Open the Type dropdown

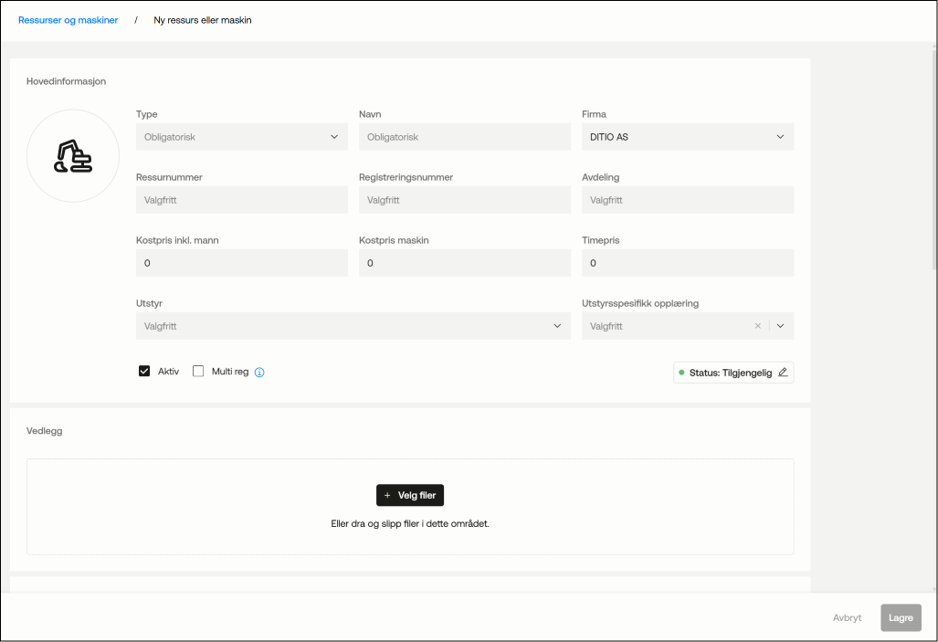242,137
